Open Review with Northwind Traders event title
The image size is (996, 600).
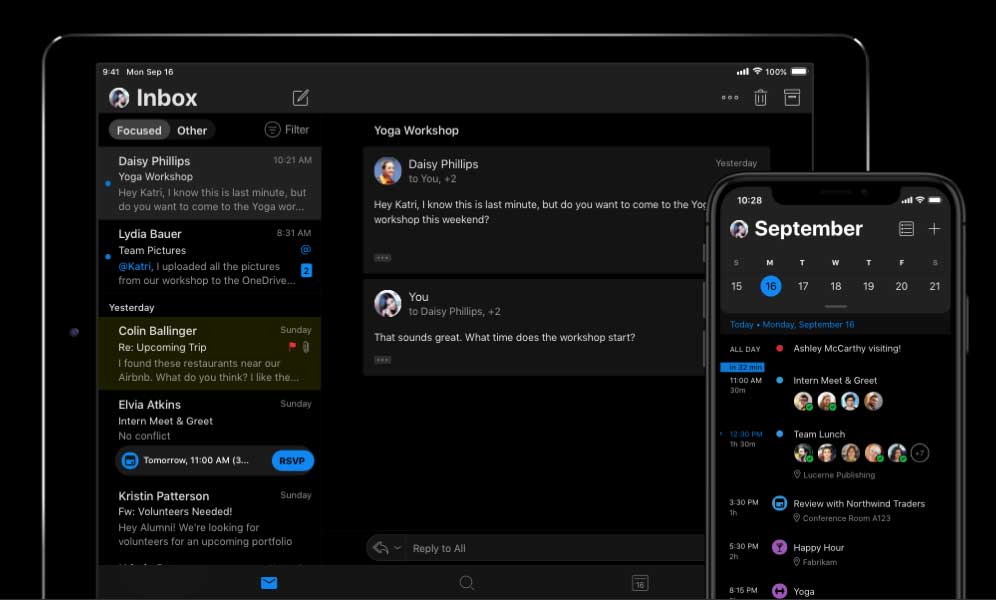click(859, 503)
